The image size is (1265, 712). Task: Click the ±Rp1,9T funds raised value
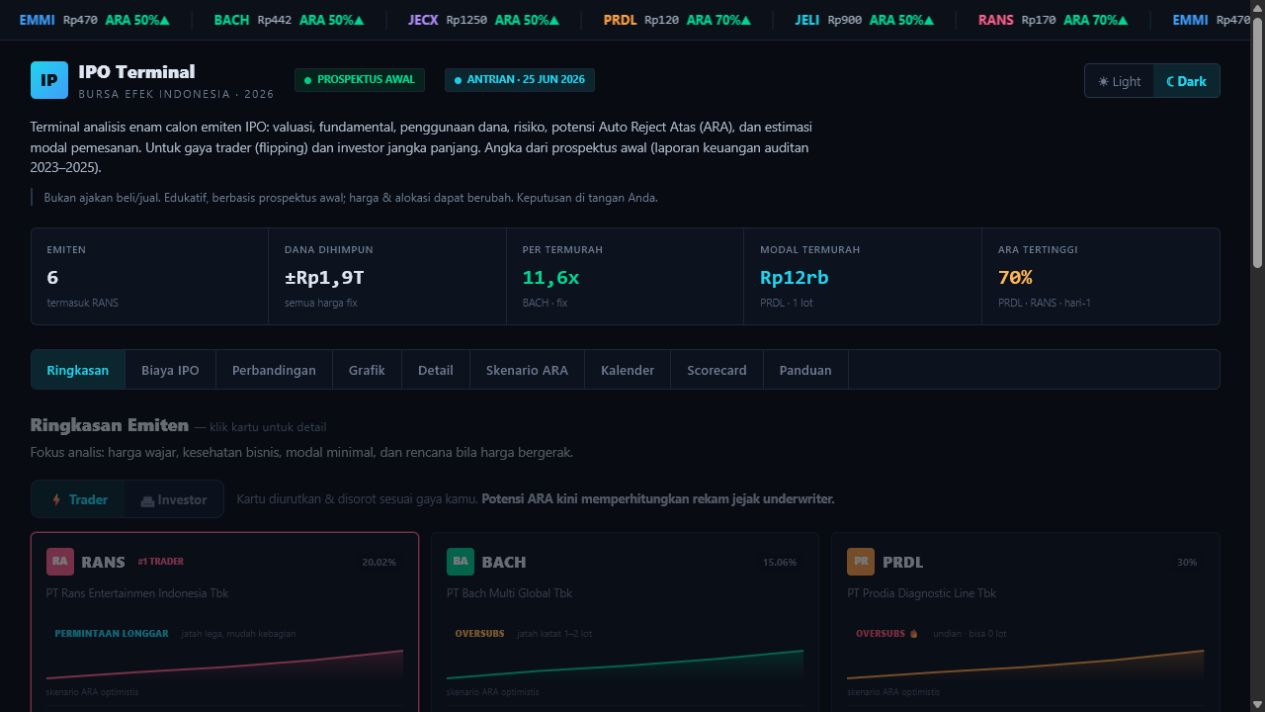coord(324,278)
